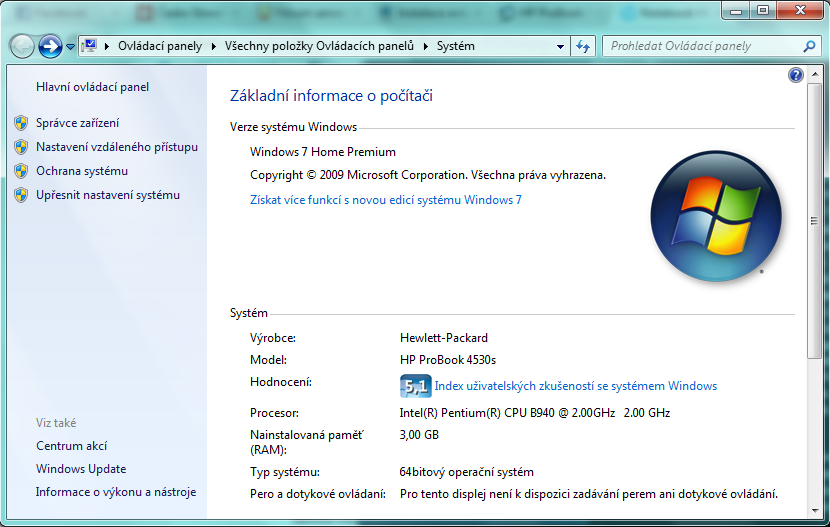Image resolution: width=830 pixels, height=527 pixels.
Task: Click the Windows logo orb image
Action: [x=716, y=216]
